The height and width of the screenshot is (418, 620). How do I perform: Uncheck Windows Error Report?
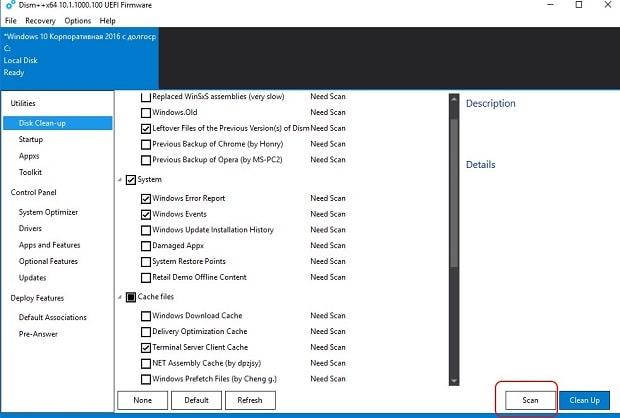pos(146,199)
